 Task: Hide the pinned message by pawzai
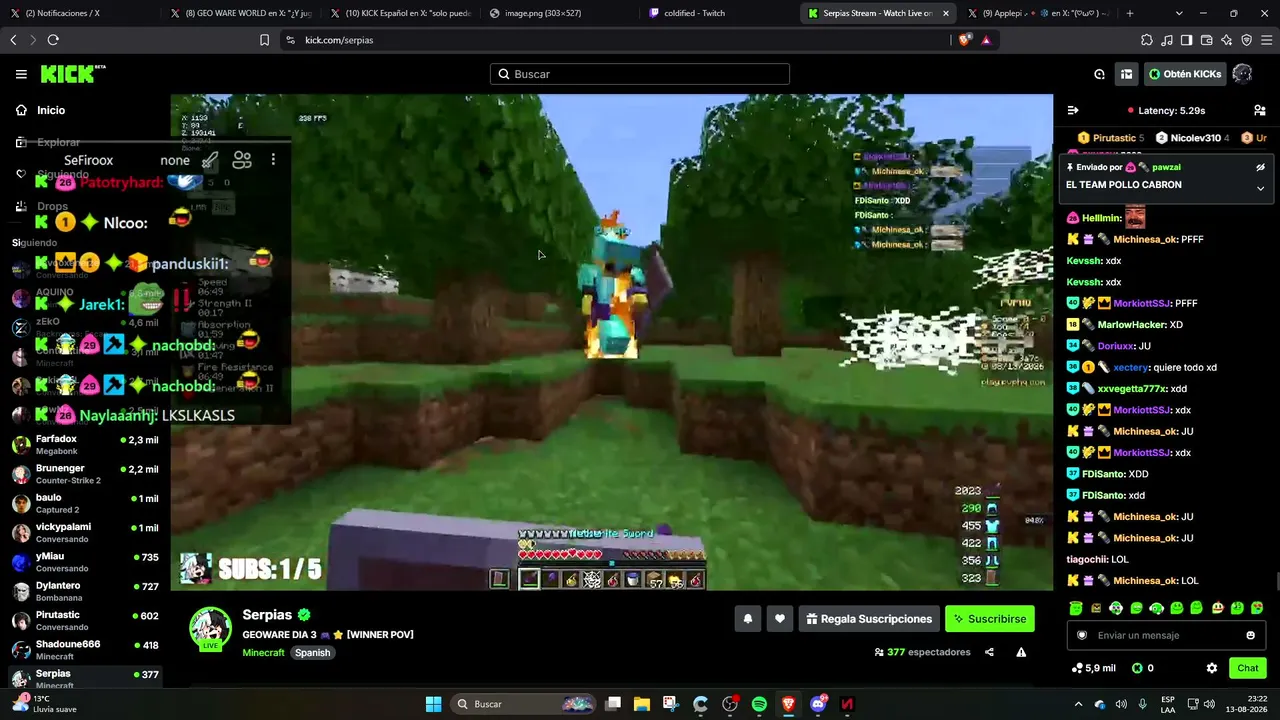[x=1260, y=167]
